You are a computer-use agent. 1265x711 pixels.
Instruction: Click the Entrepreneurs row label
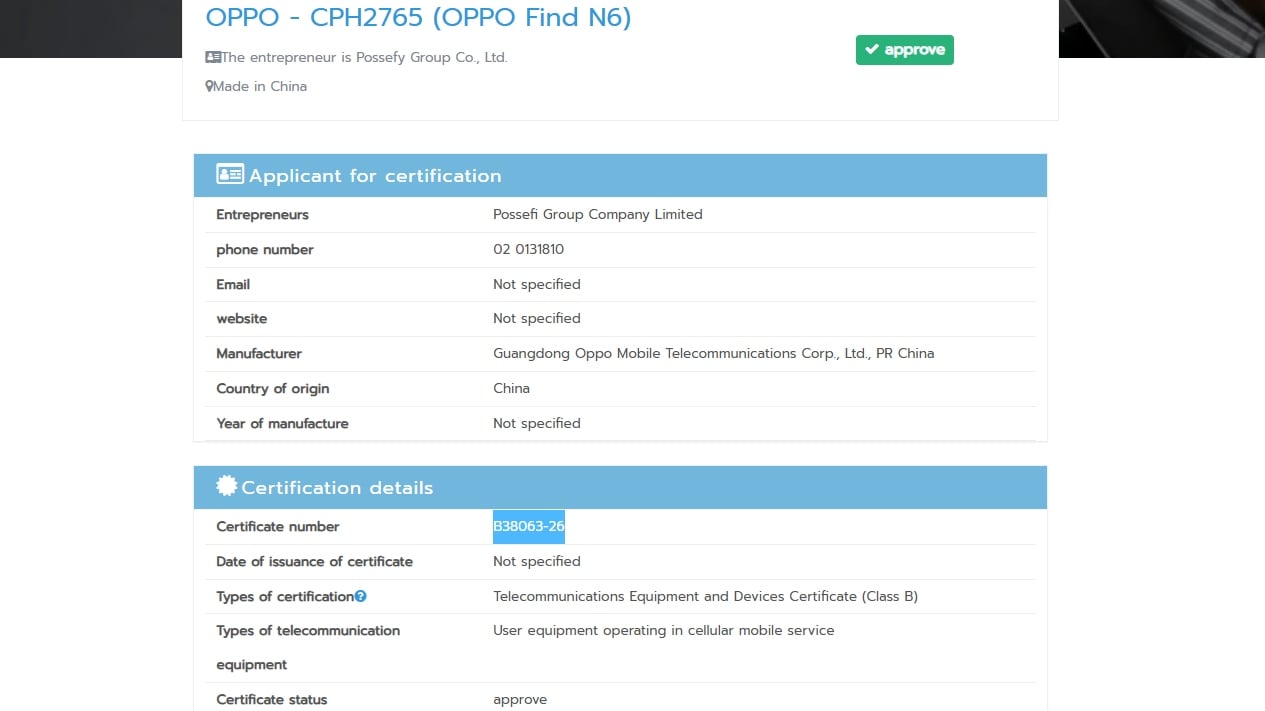pos(262,214)
